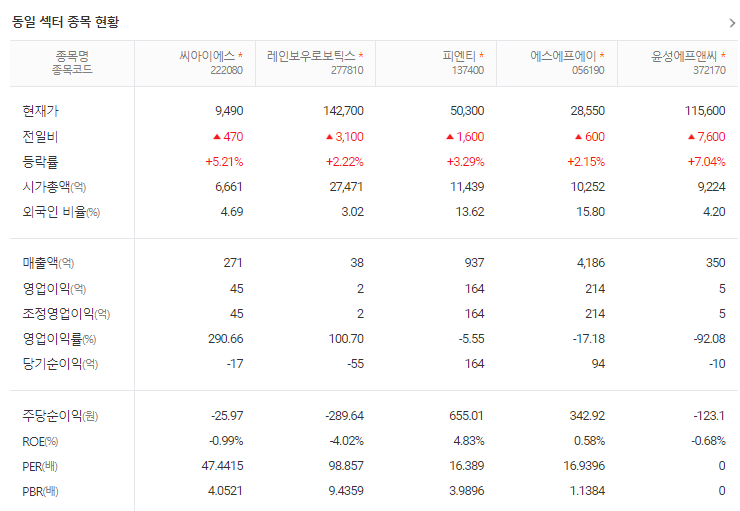
Task: Click current price 142,700
Action: click(x=343, y=111)
